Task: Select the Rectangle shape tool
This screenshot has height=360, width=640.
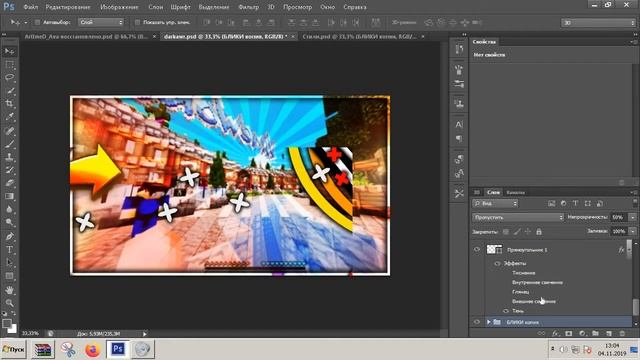Action: (9, 276)
